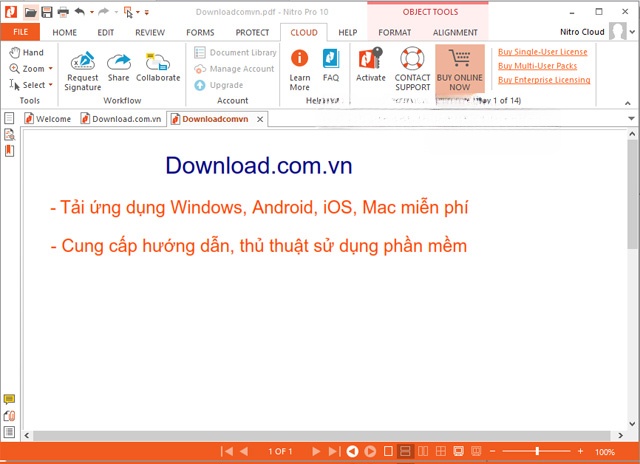This screenshot has width=640, height=464.
Task: Close the Downloadcomvn document tab
Action: point(260,119)
